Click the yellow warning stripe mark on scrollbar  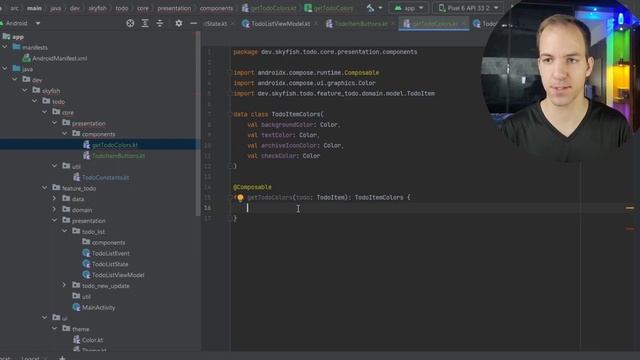coord(630,208)
